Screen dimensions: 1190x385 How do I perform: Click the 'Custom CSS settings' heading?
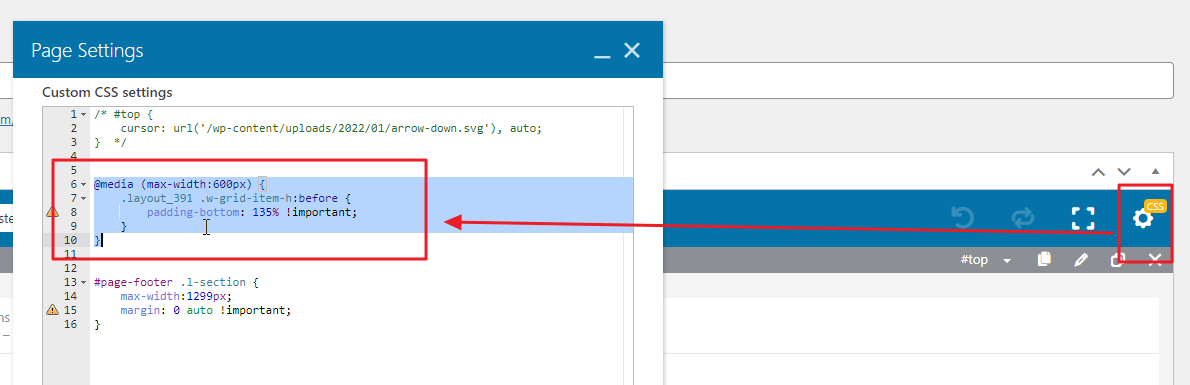tap(107, 93)
